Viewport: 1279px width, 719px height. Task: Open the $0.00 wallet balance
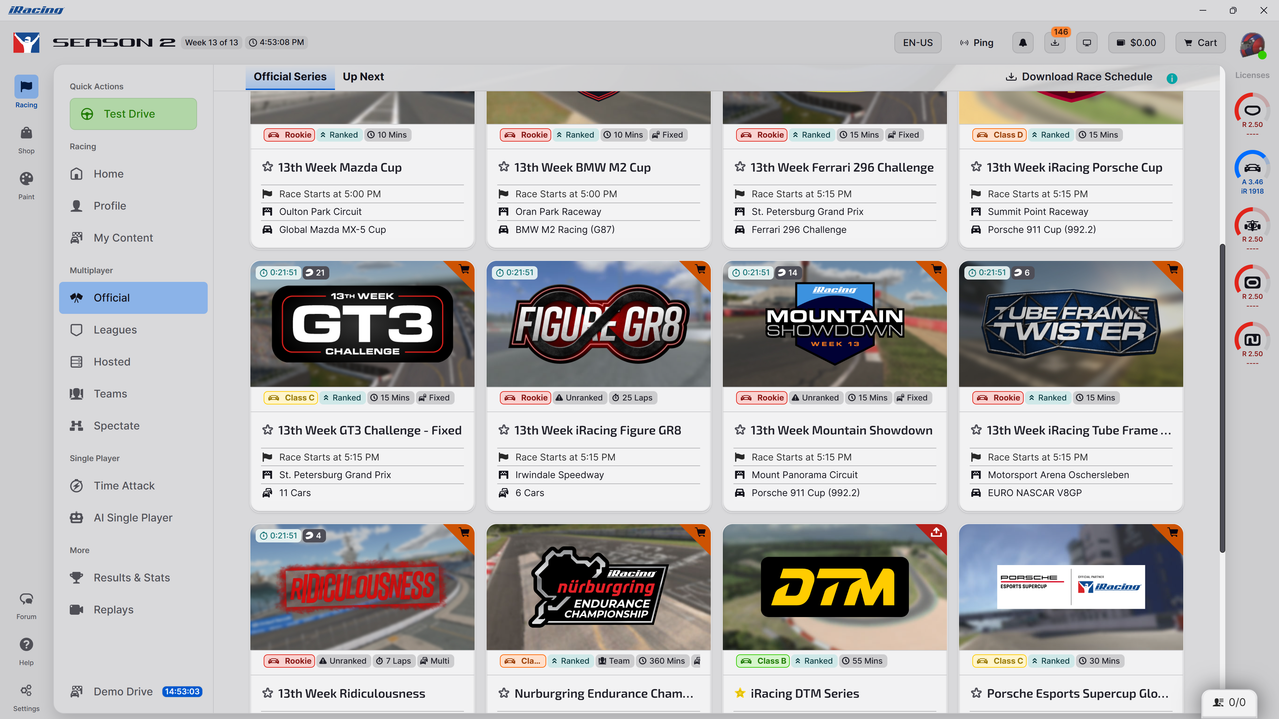[x=1136, y=43]
